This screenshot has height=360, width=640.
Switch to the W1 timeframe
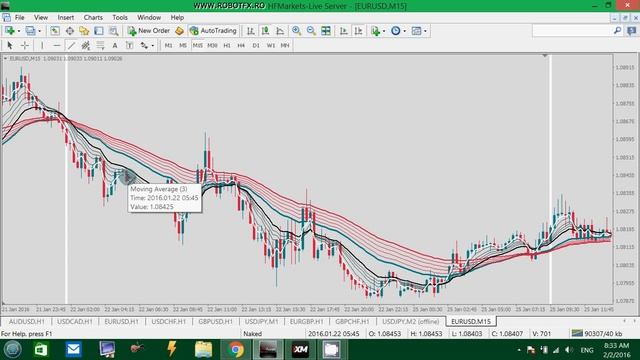(271, 45)
